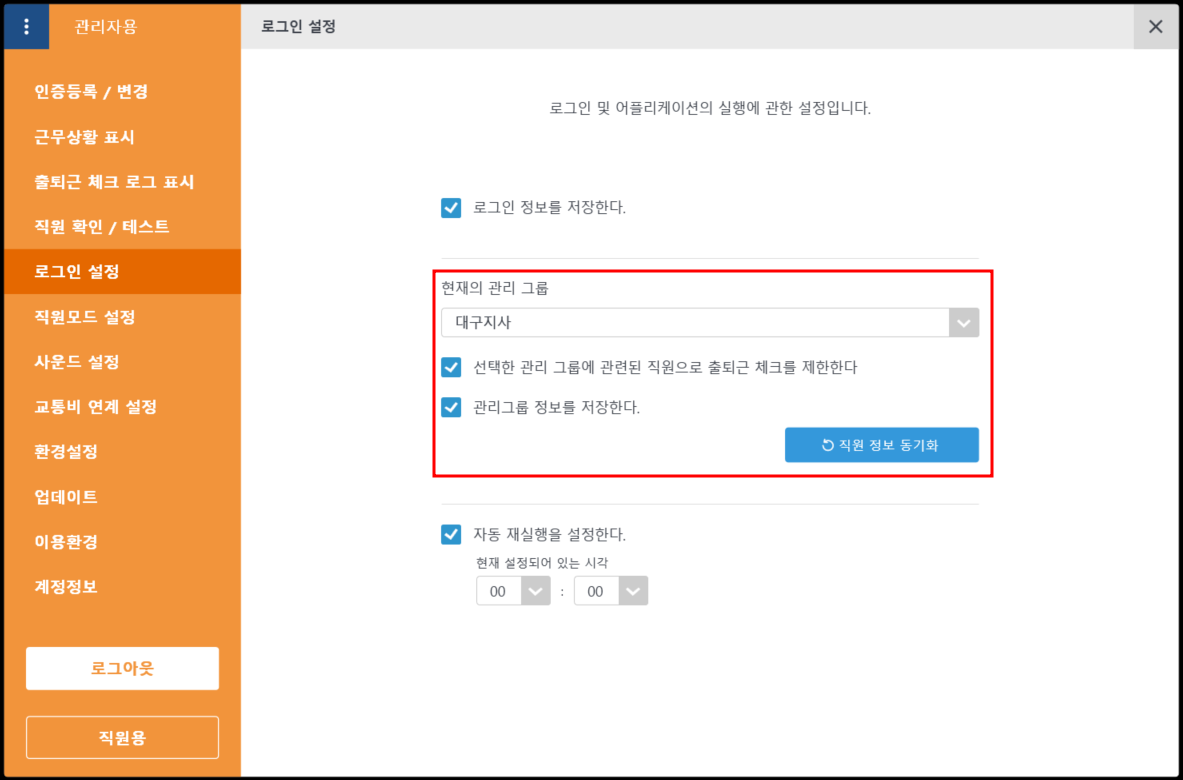The image size is (1183, 780).
Task: Open 출퇴근 체크 로그 표시 menu
Action: tap(114, 182)
